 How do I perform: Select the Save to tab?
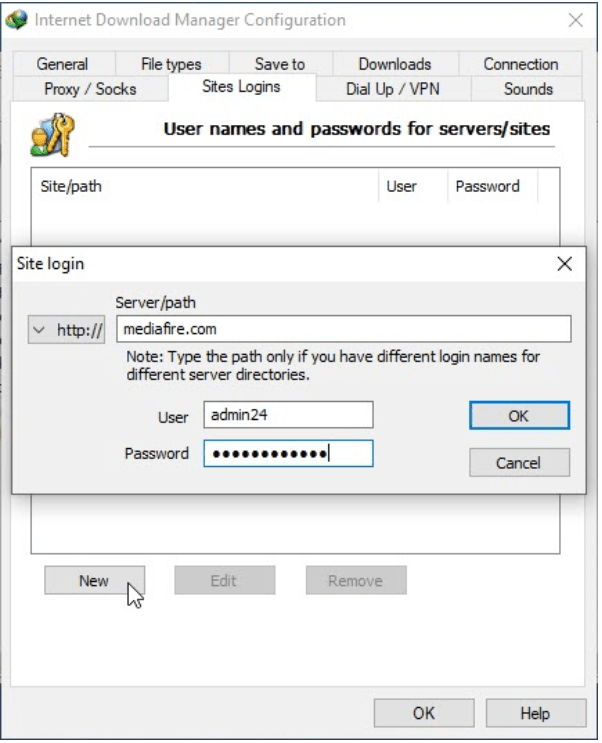[x=279, y=64]
